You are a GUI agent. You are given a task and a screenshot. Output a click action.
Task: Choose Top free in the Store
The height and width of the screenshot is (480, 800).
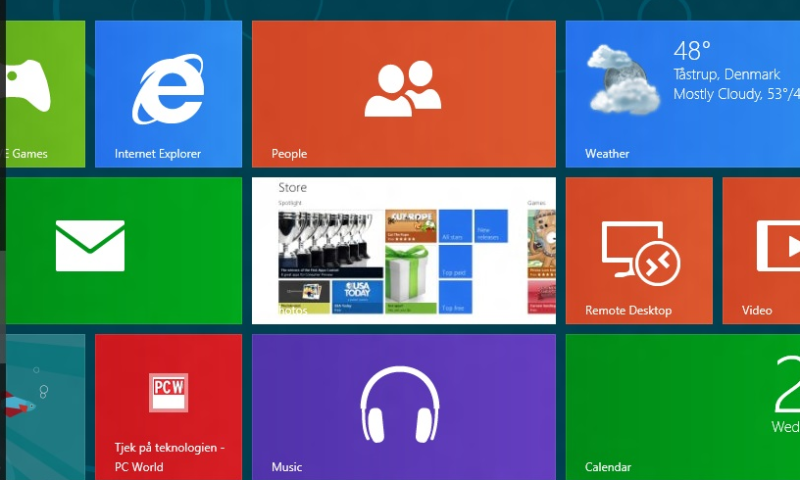tap(455, 297)
